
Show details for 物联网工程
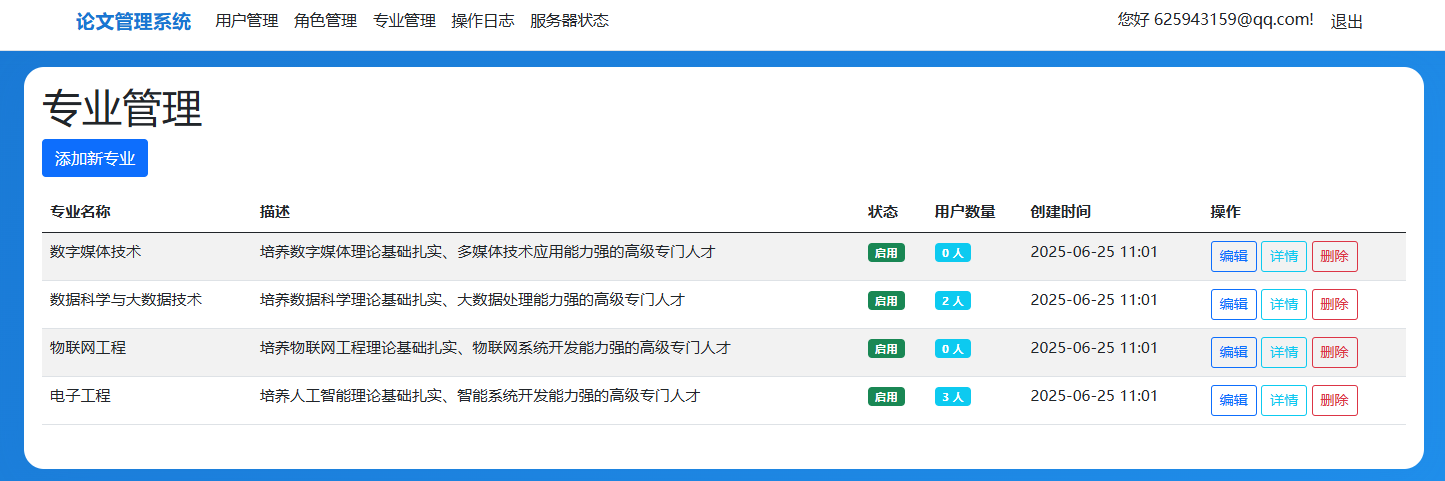[x=1284, y=352]
